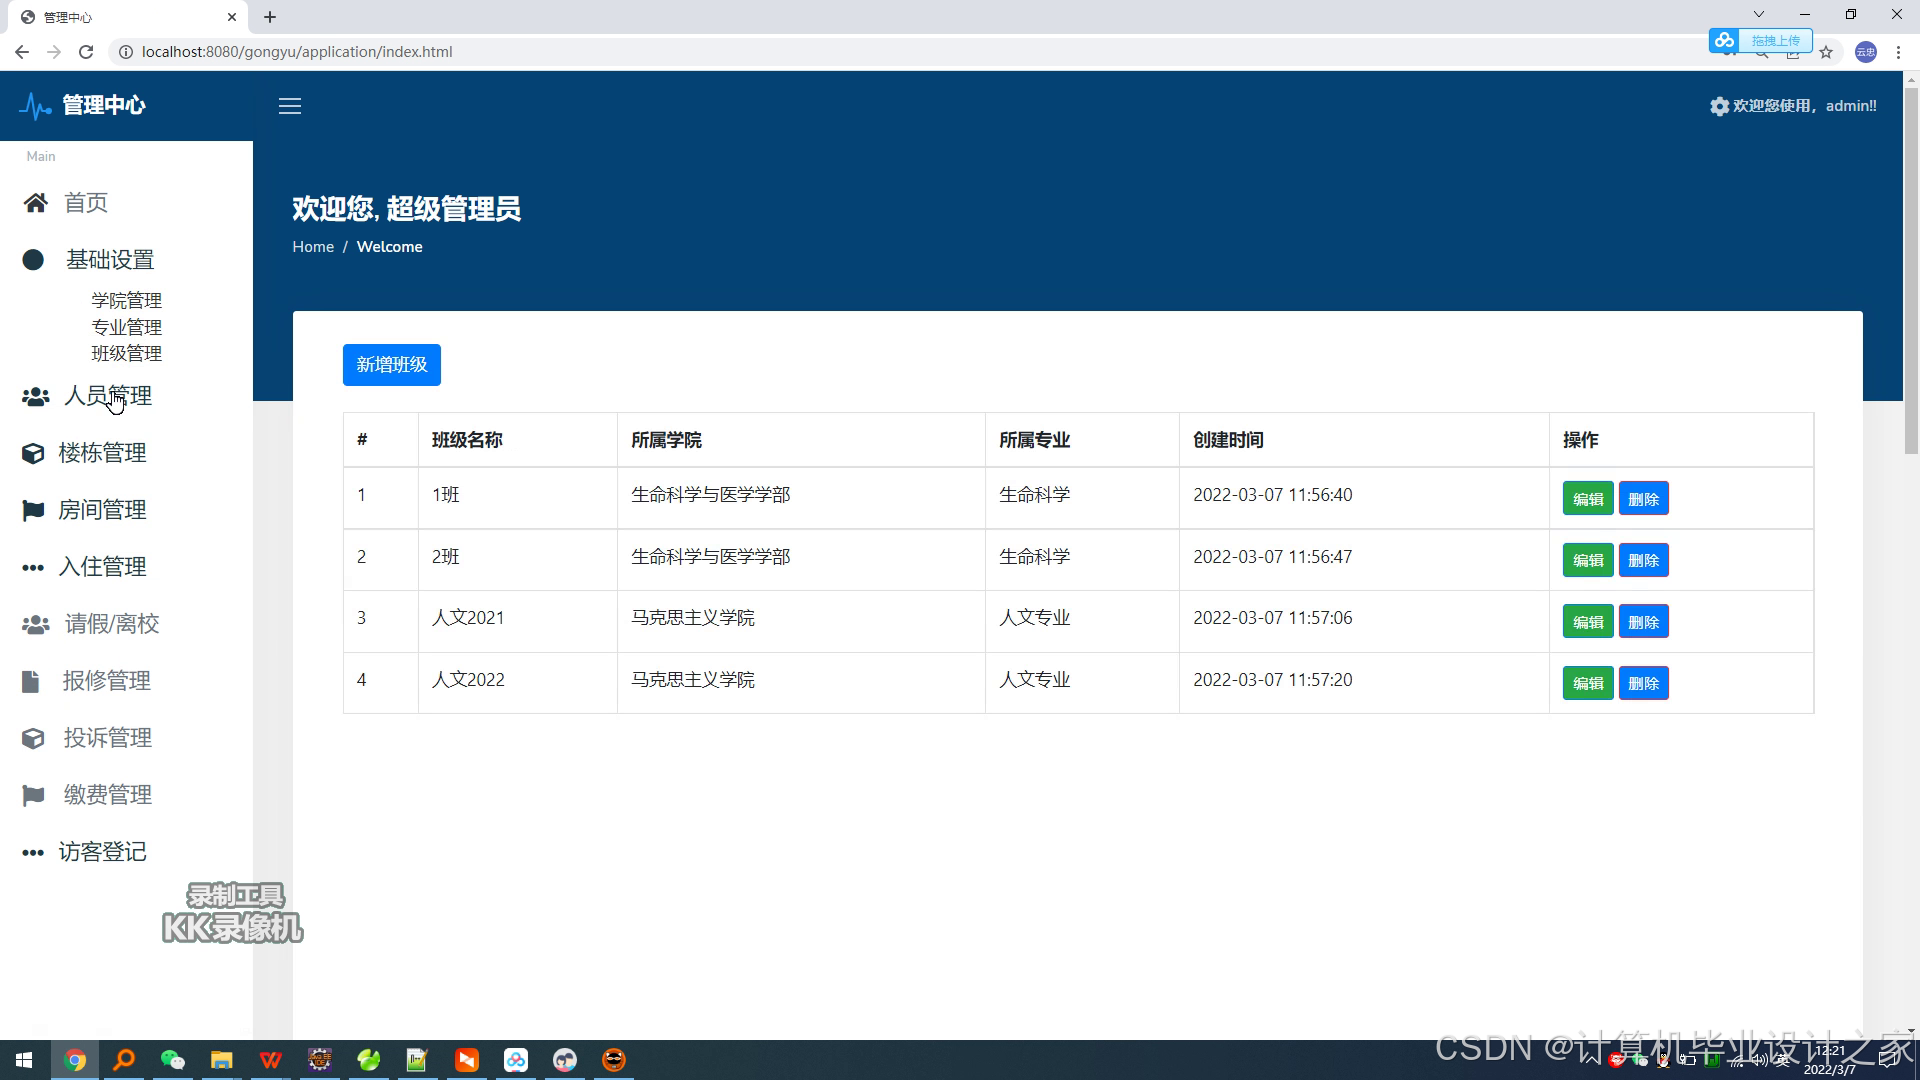This screenshot has width=1920, height=1080.
Task: Edit the 人文2021 class row
Action: 1587,622
